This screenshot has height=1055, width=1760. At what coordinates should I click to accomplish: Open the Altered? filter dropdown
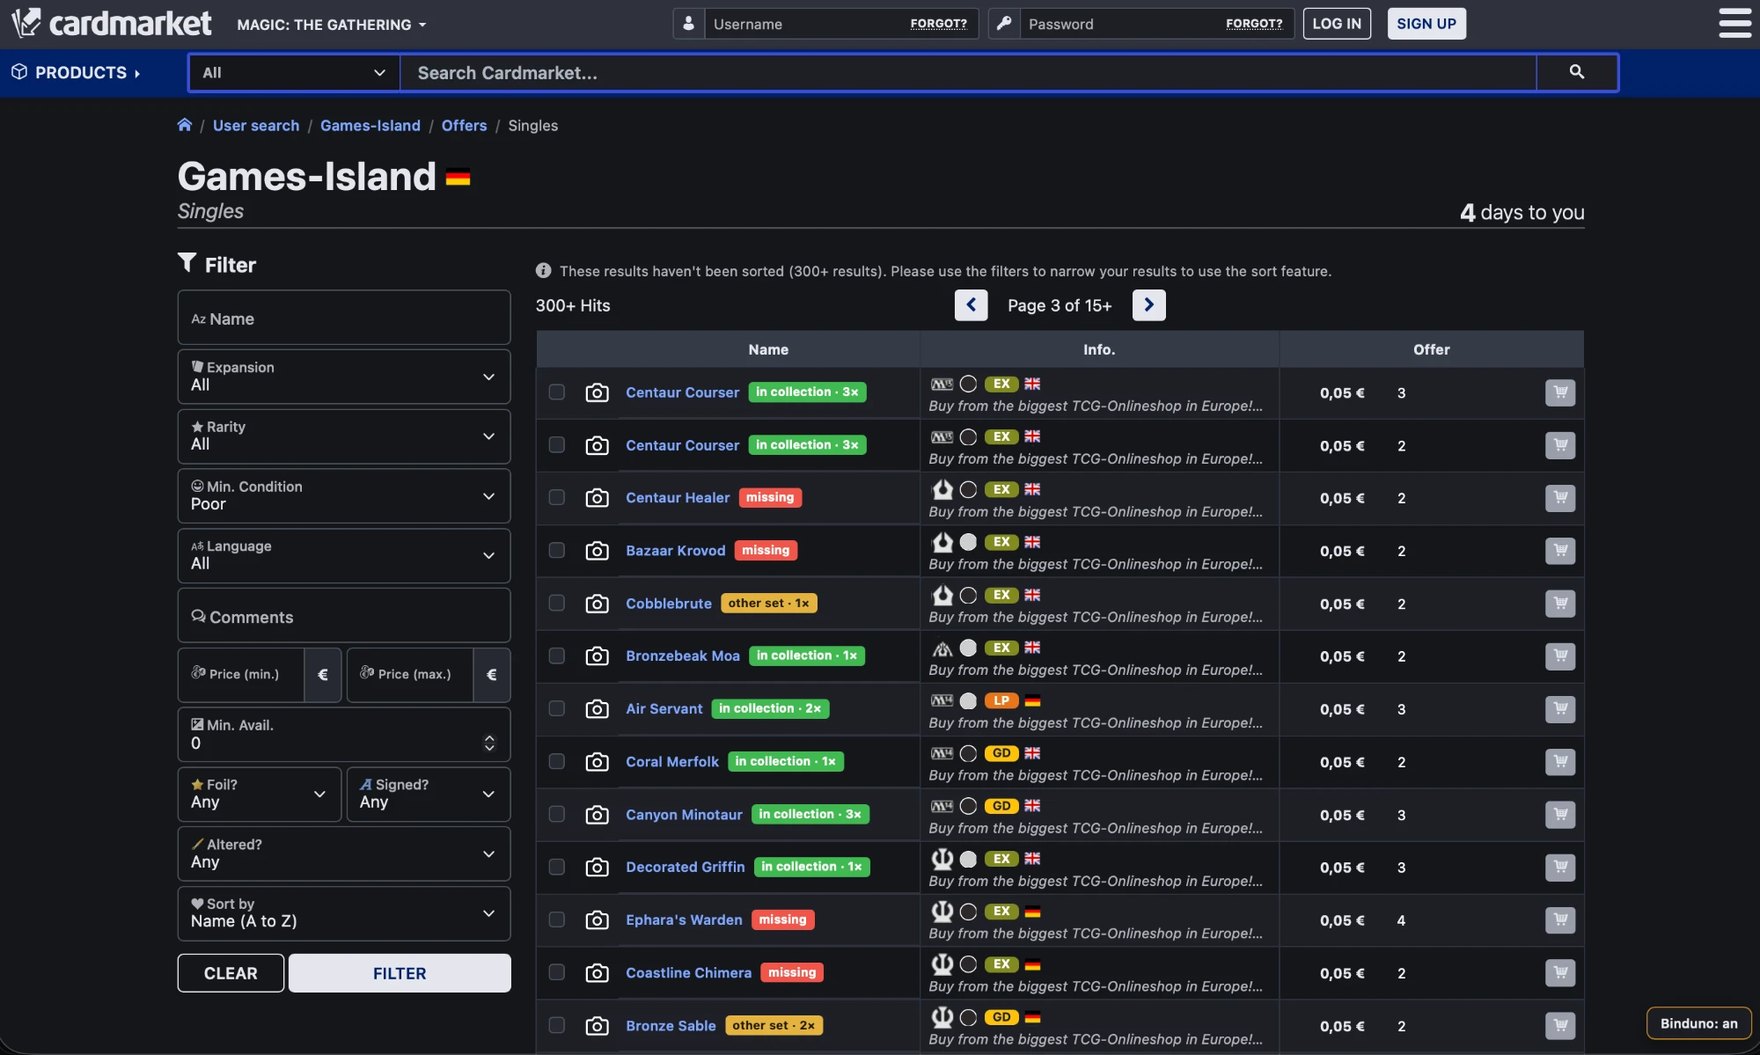[344, 854]
